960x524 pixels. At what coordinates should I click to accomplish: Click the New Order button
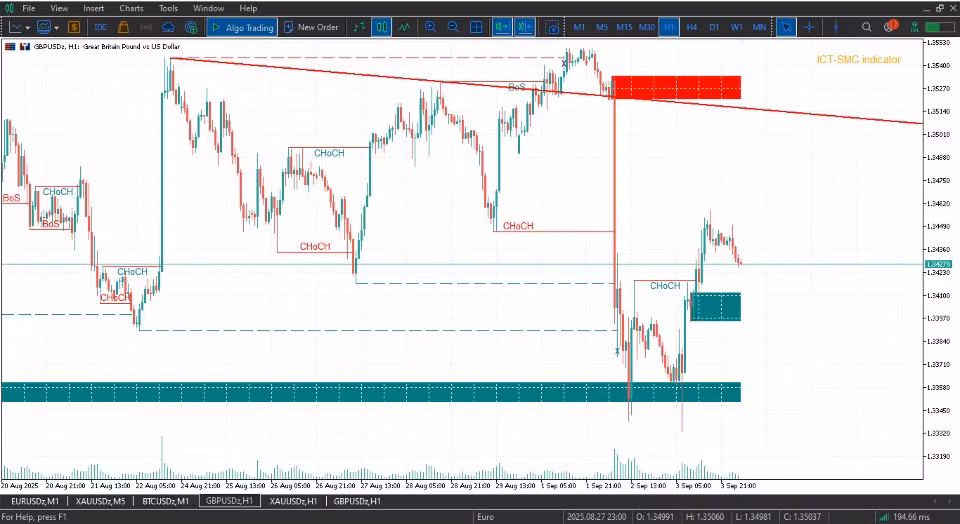pyautogui.click(x=311, y=27)
